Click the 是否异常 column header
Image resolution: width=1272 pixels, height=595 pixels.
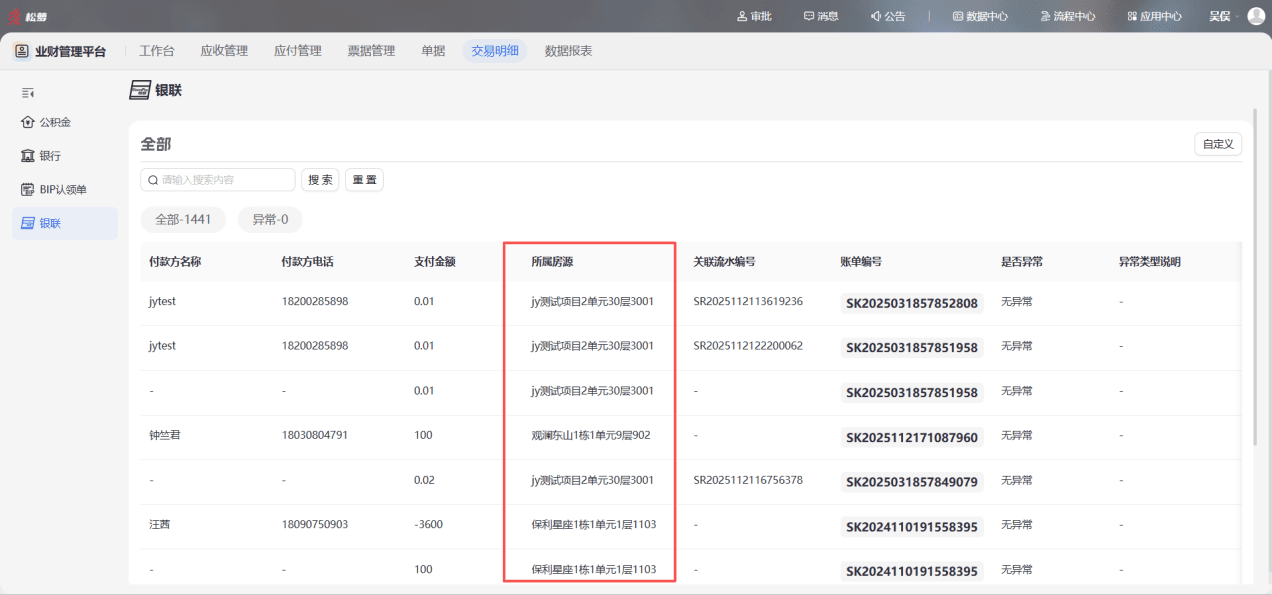(x=1022, y=262)
